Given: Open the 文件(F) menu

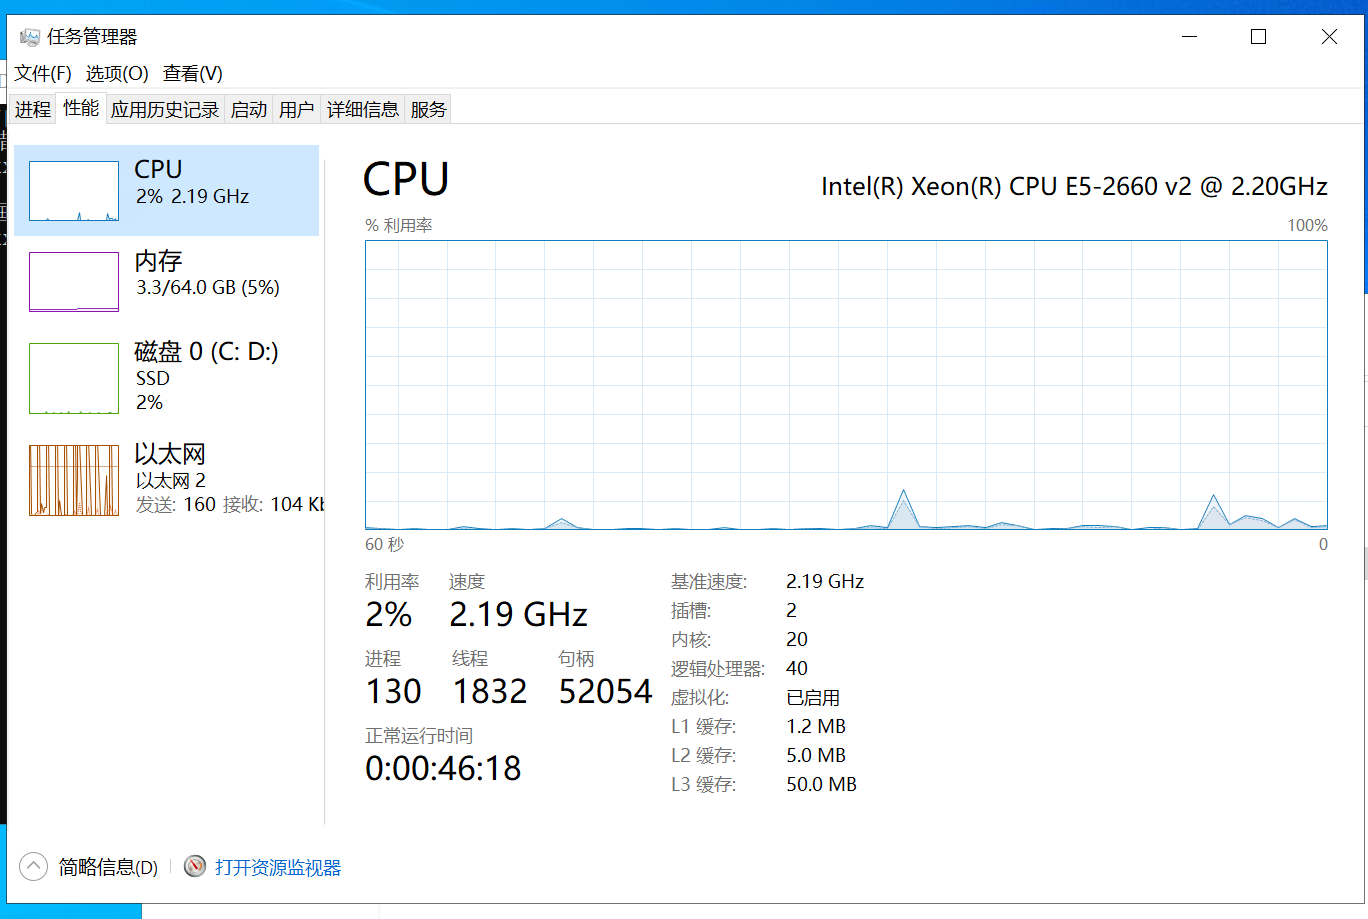Looking at the screenshot, I should click(x=43, y=73).
